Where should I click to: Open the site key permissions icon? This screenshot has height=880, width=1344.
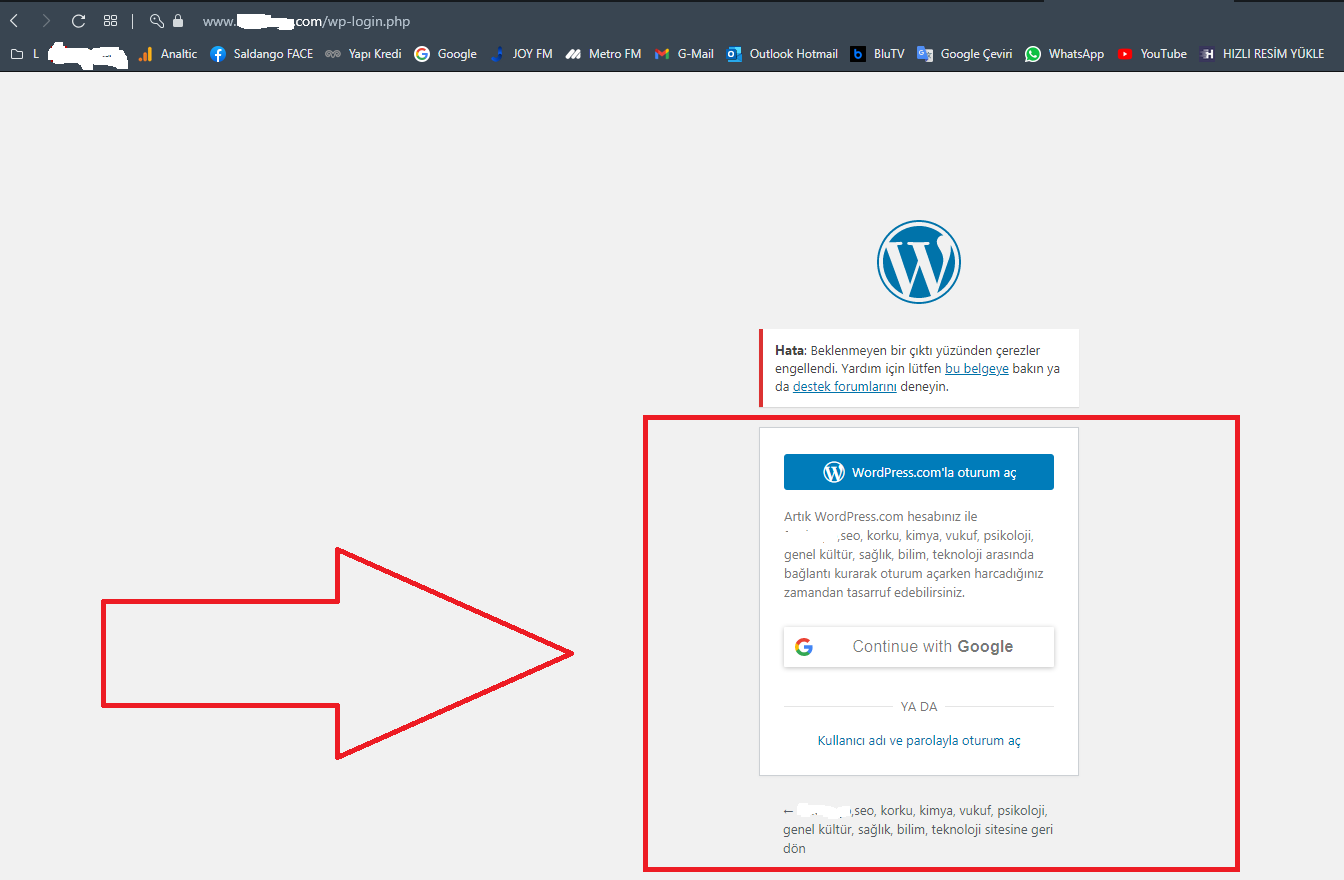156,21
